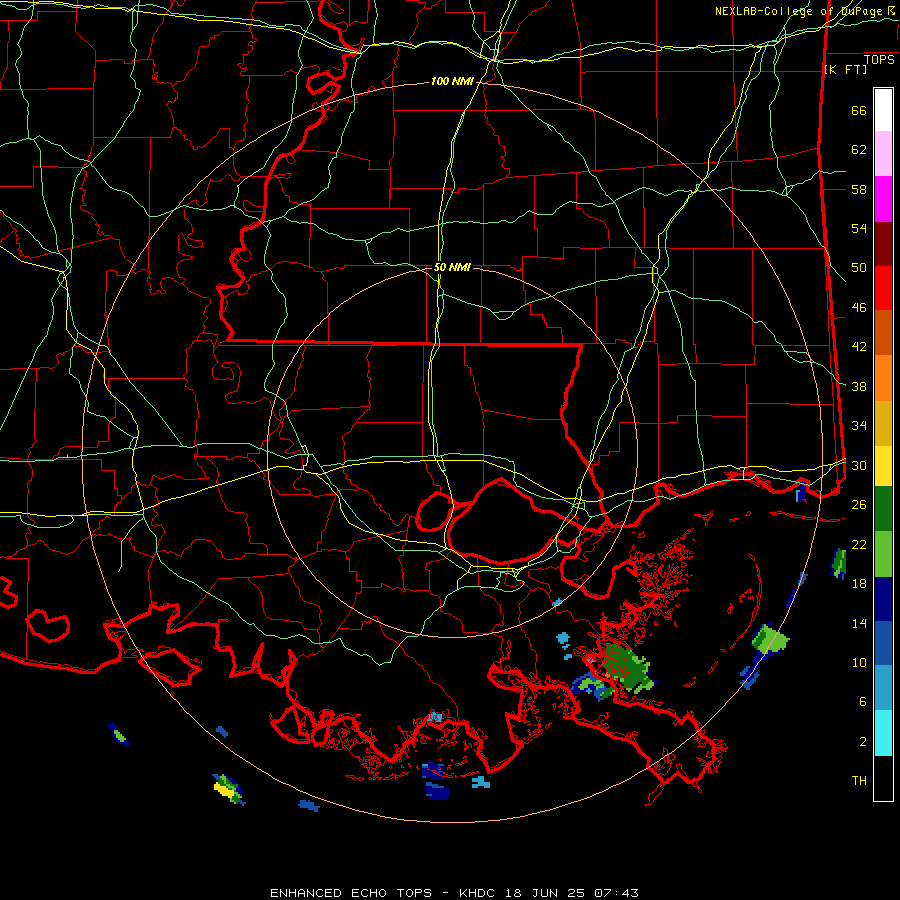This screenshot has width=900, height=900.
Task: Click the '100 NMI' range ring label
Action: (x=452, y=82)
